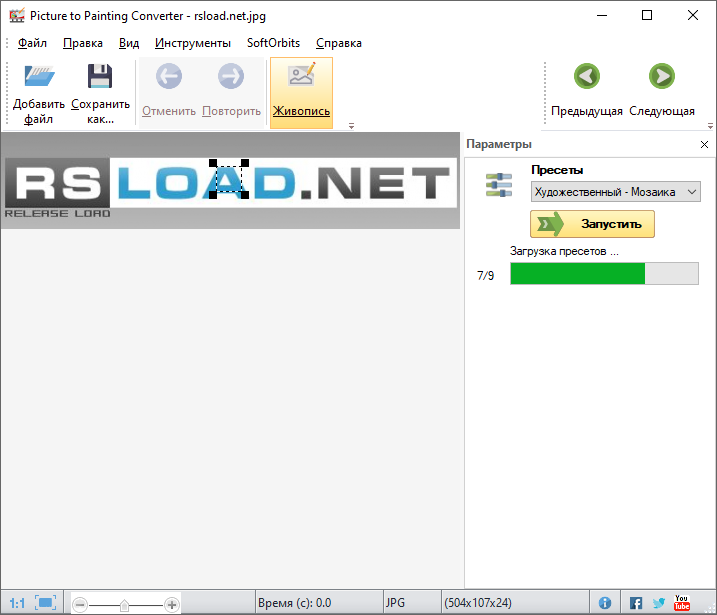
Task: Open the SoftOrbits menu
Action: 273,43
